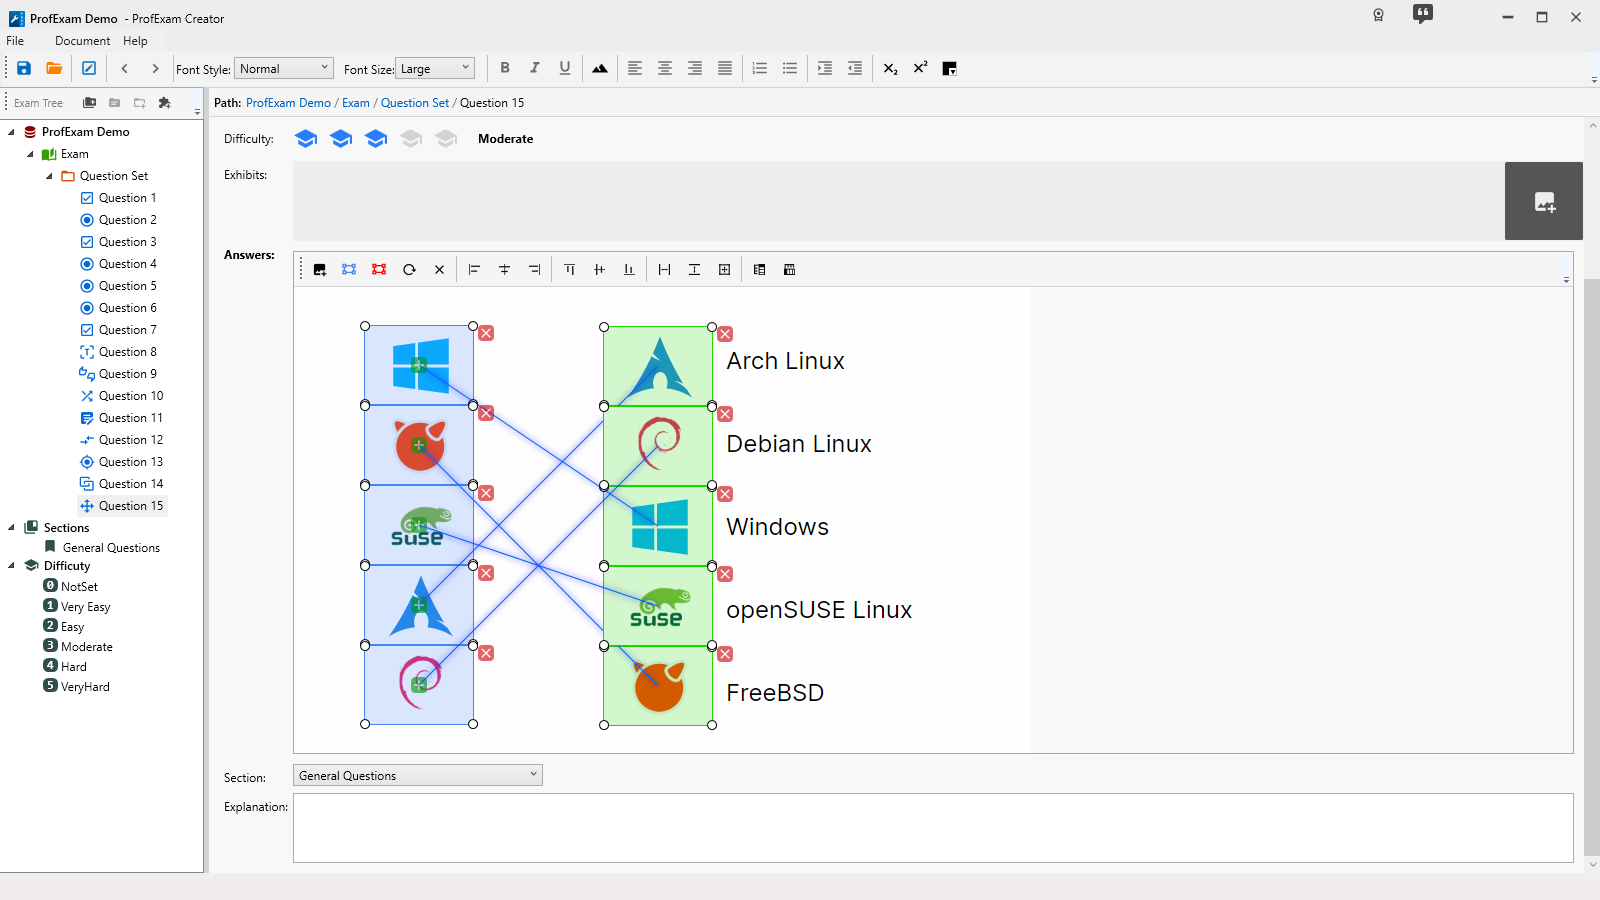
Task: Select the align top edges tool
Action: 569,270
